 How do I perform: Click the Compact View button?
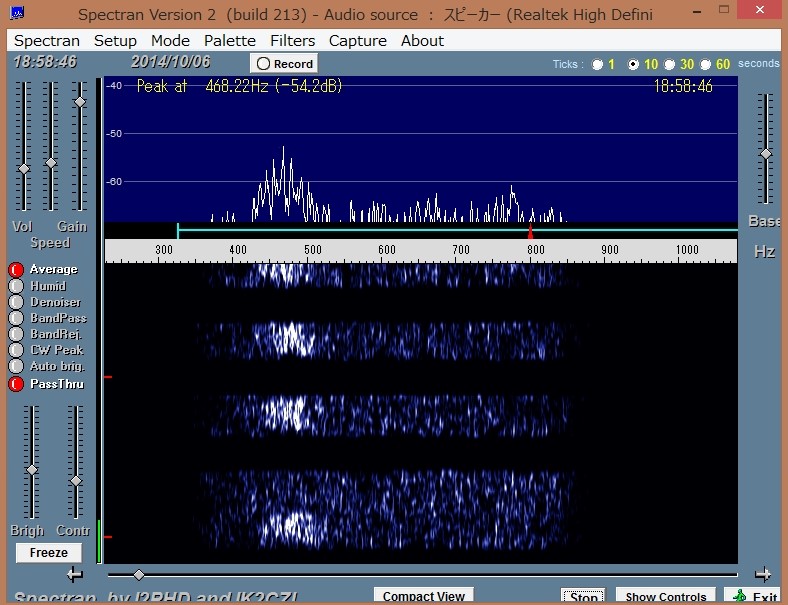click(424, 596)
